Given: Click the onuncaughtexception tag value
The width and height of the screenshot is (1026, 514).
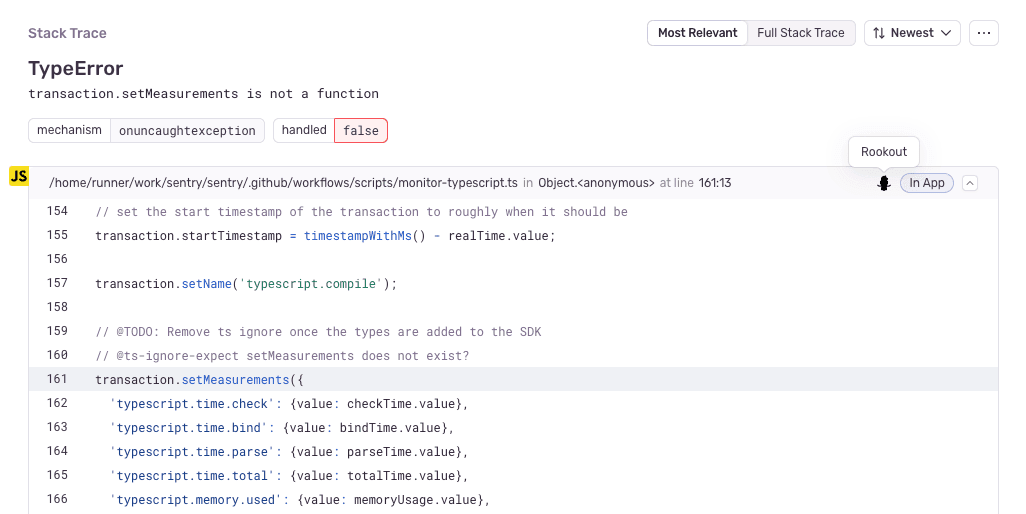Looking at the screenshot, I should coord(188,130).
